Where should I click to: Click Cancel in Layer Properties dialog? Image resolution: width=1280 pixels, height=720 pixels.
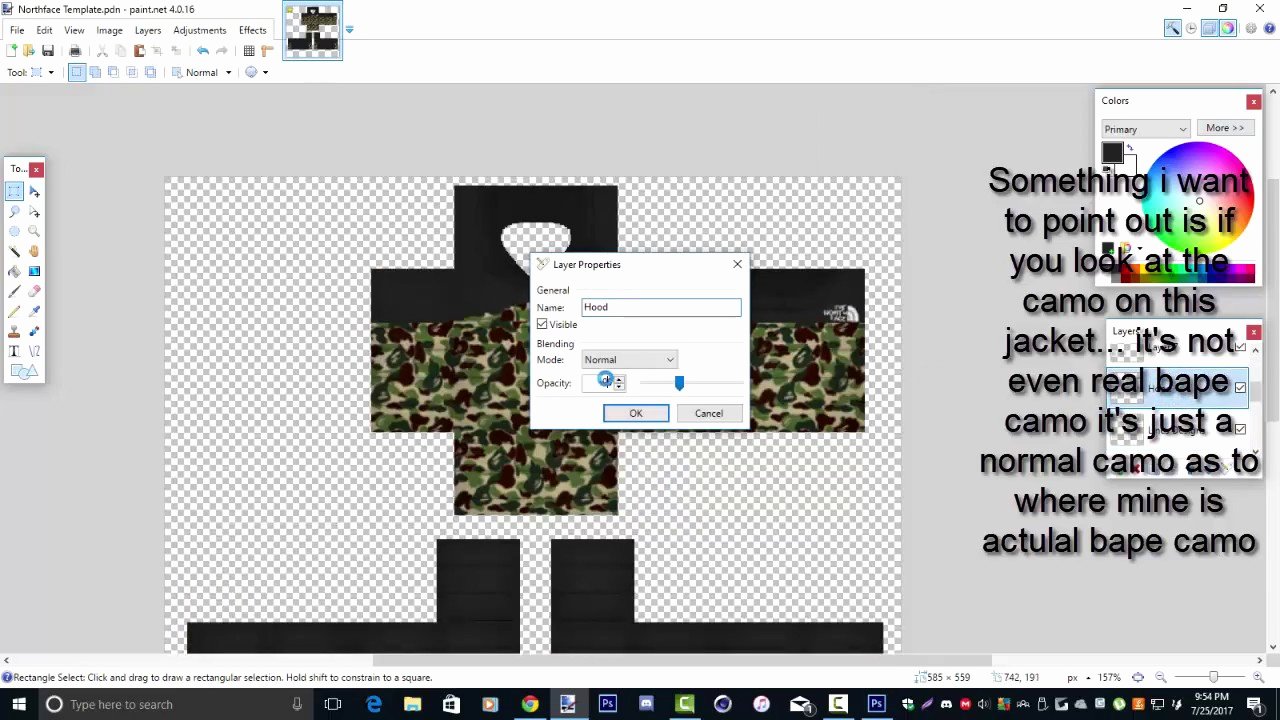click(709, 414)
